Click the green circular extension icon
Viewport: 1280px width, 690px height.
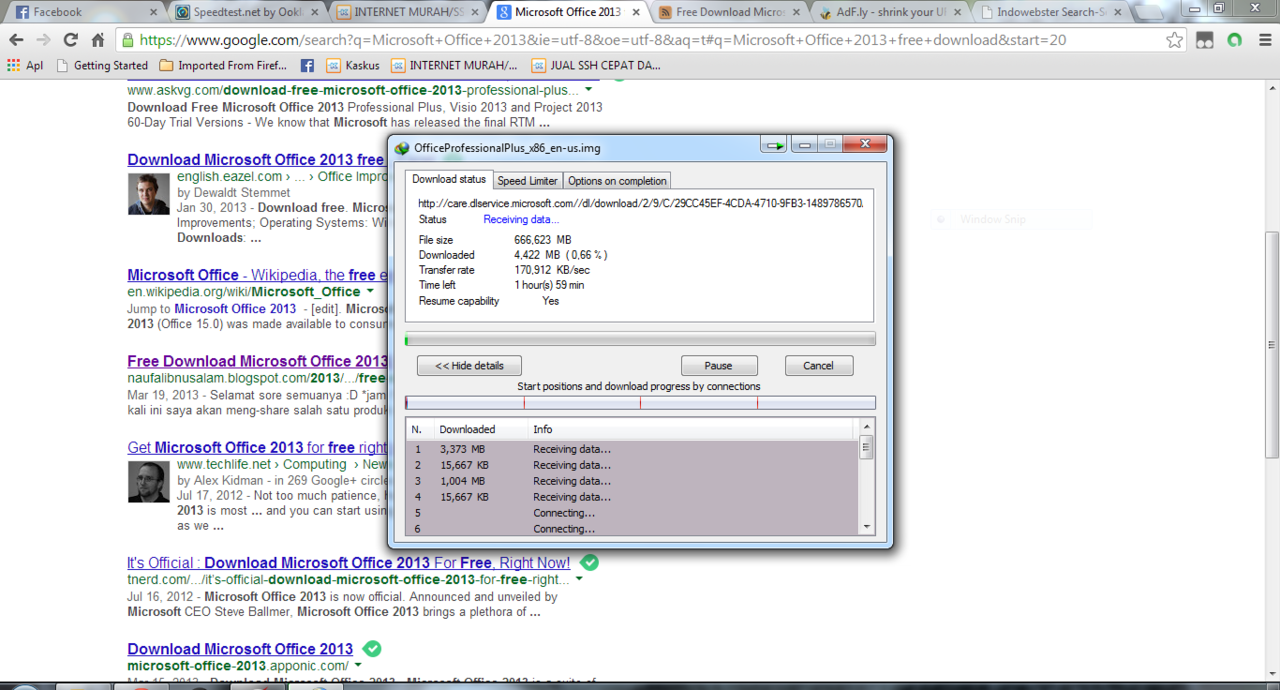click(1234, 40)
